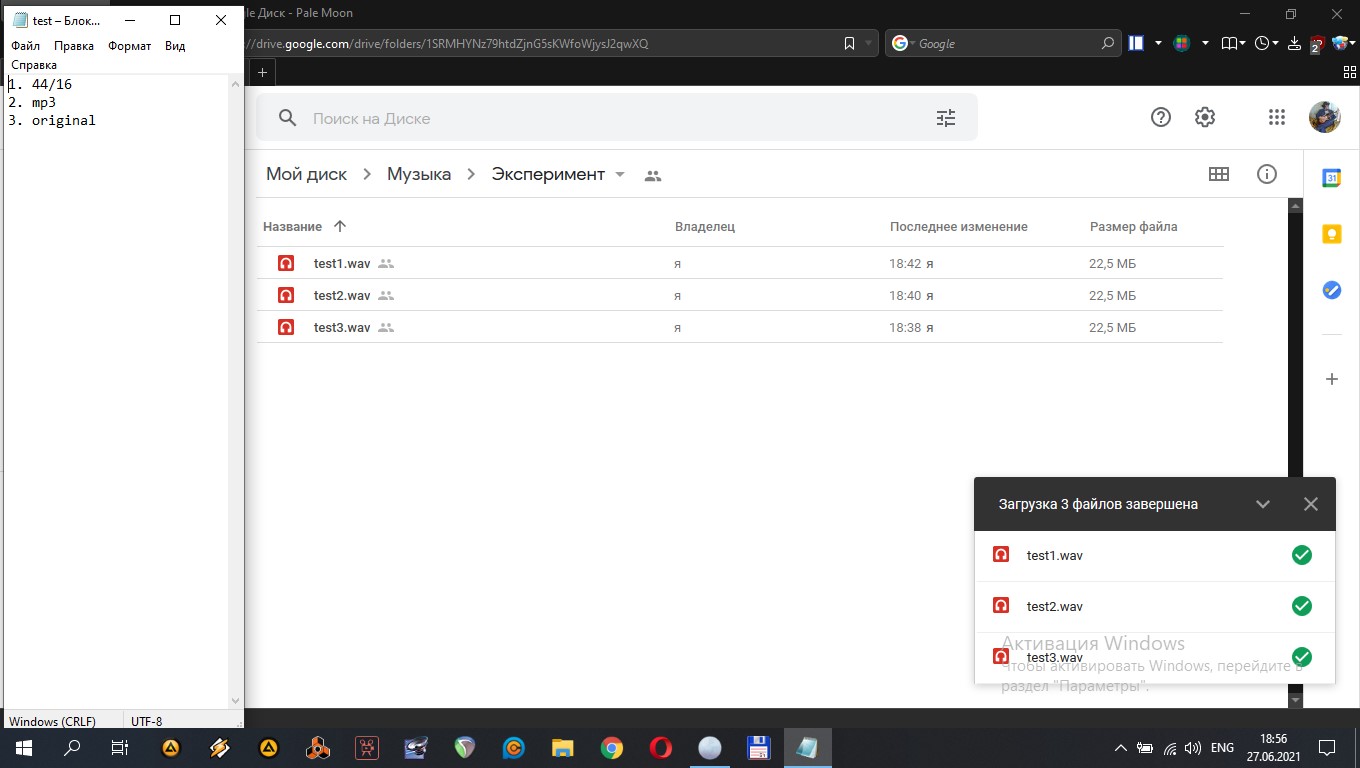
Task: Launch Google Chrome from taskbar
Action: [612, 748]
